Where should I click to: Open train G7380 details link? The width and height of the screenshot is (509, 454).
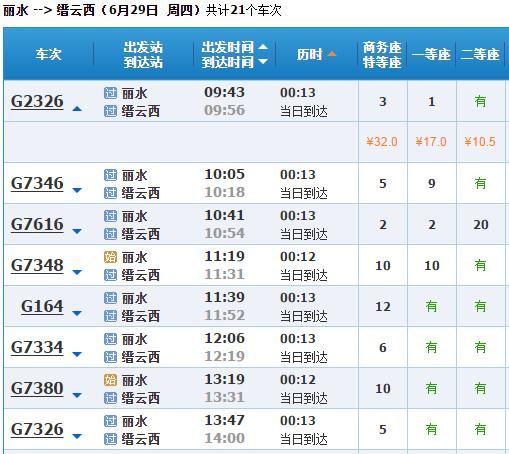click(37, 388)
